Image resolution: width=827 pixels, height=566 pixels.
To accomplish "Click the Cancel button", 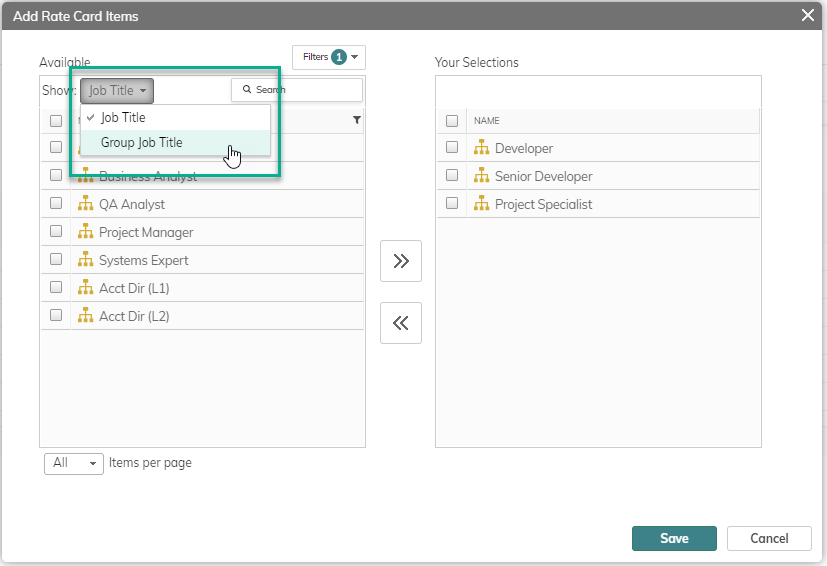I will (x=769, y=538).
